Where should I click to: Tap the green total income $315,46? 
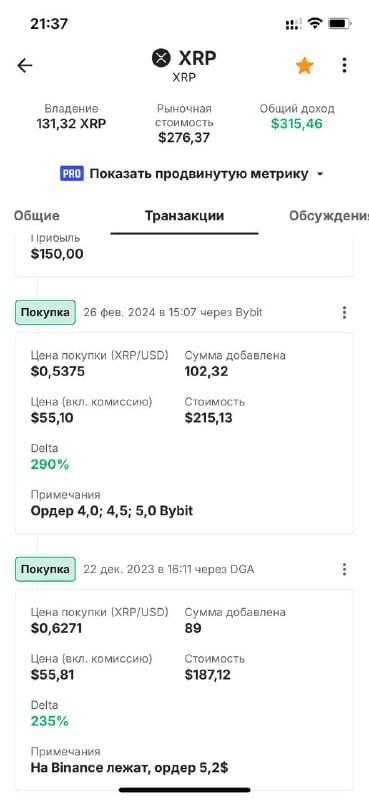pos(297,124)
